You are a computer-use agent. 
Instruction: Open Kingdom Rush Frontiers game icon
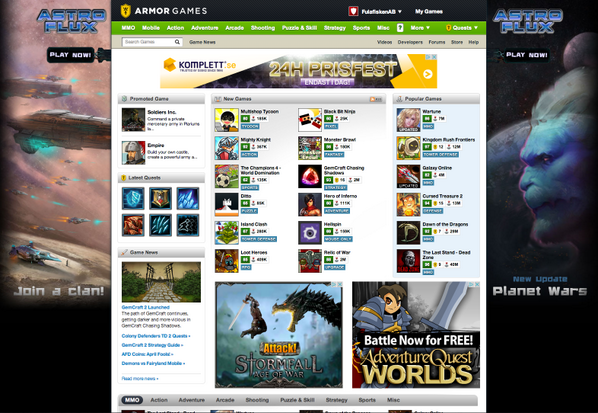408,148
